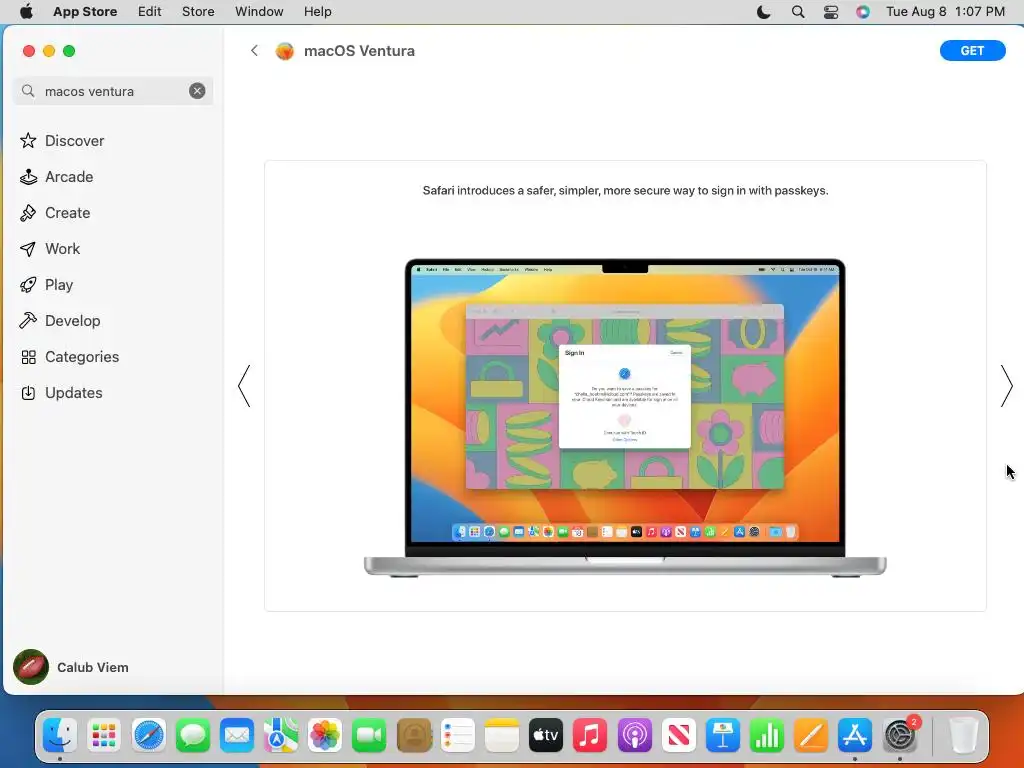
Task: Click the date and time in menu bar
Action: 945,12
